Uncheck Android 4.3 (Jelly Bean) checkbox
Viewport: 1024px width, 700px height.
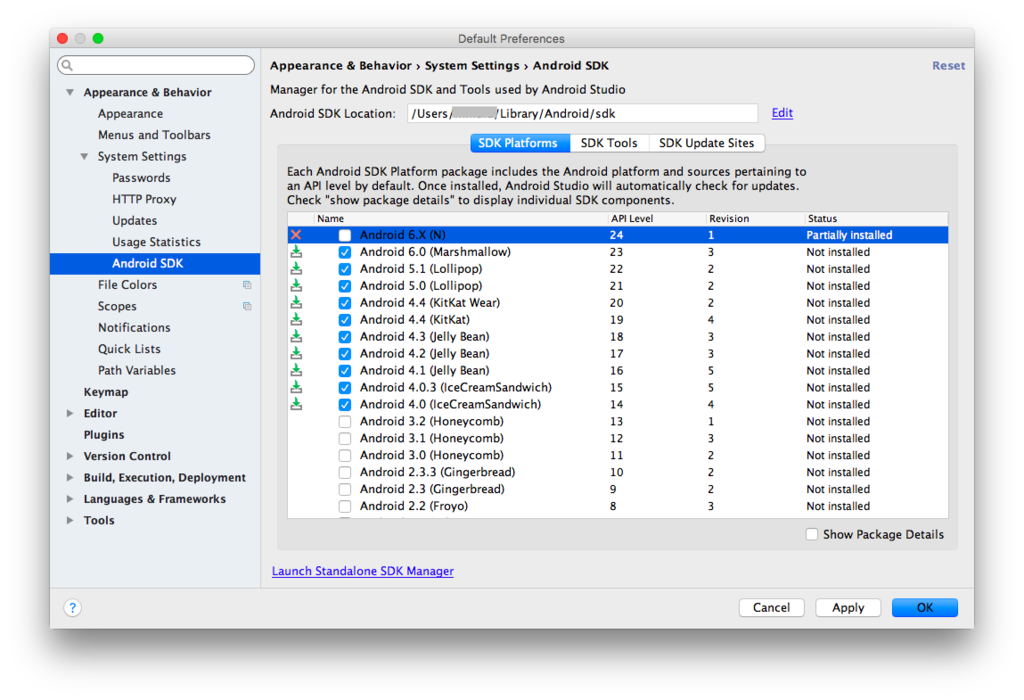(345, 337)
